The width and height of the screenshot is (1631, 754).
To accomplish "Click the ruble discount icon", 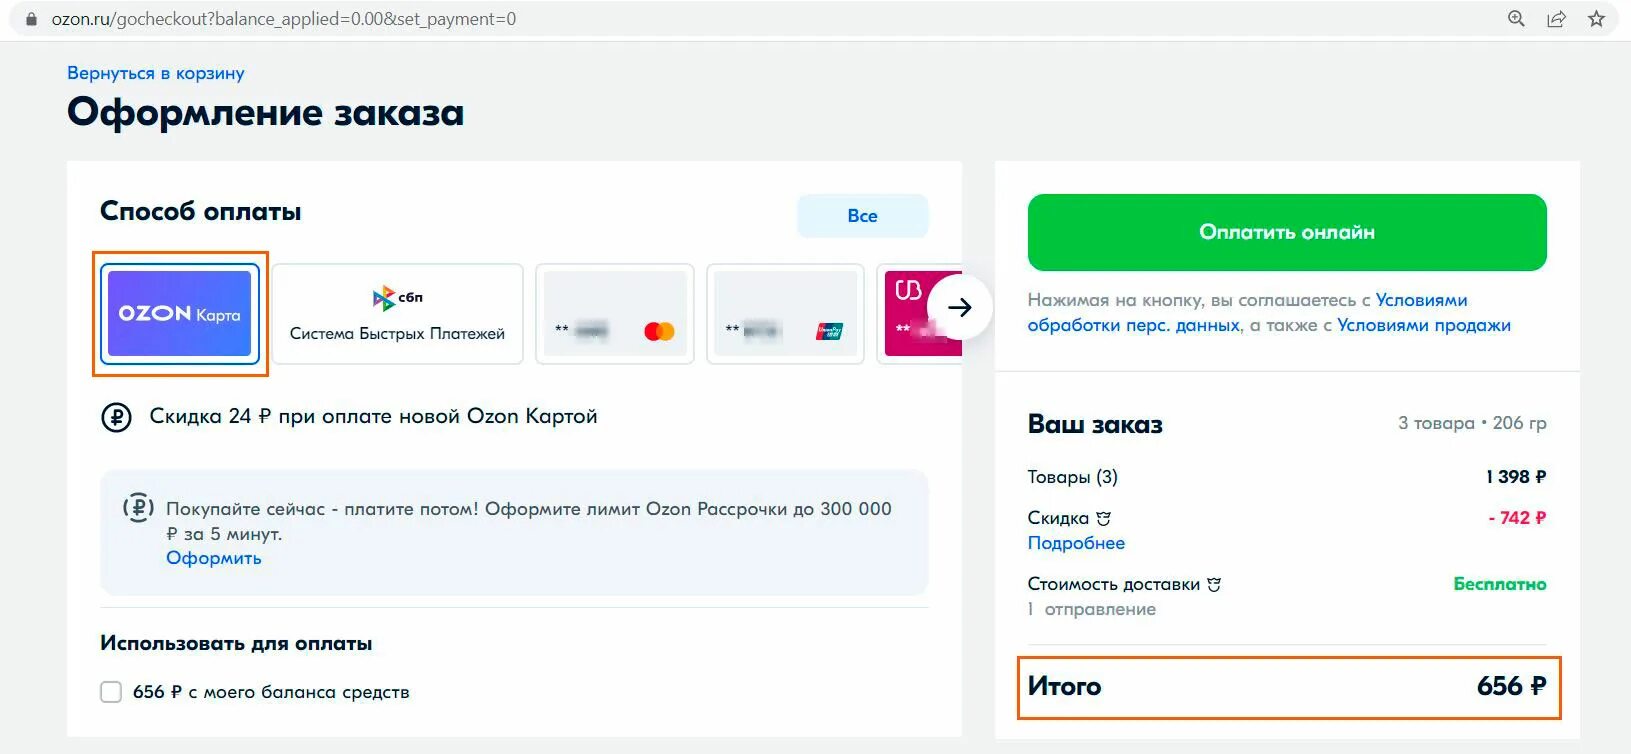I will tap(117, 417).
